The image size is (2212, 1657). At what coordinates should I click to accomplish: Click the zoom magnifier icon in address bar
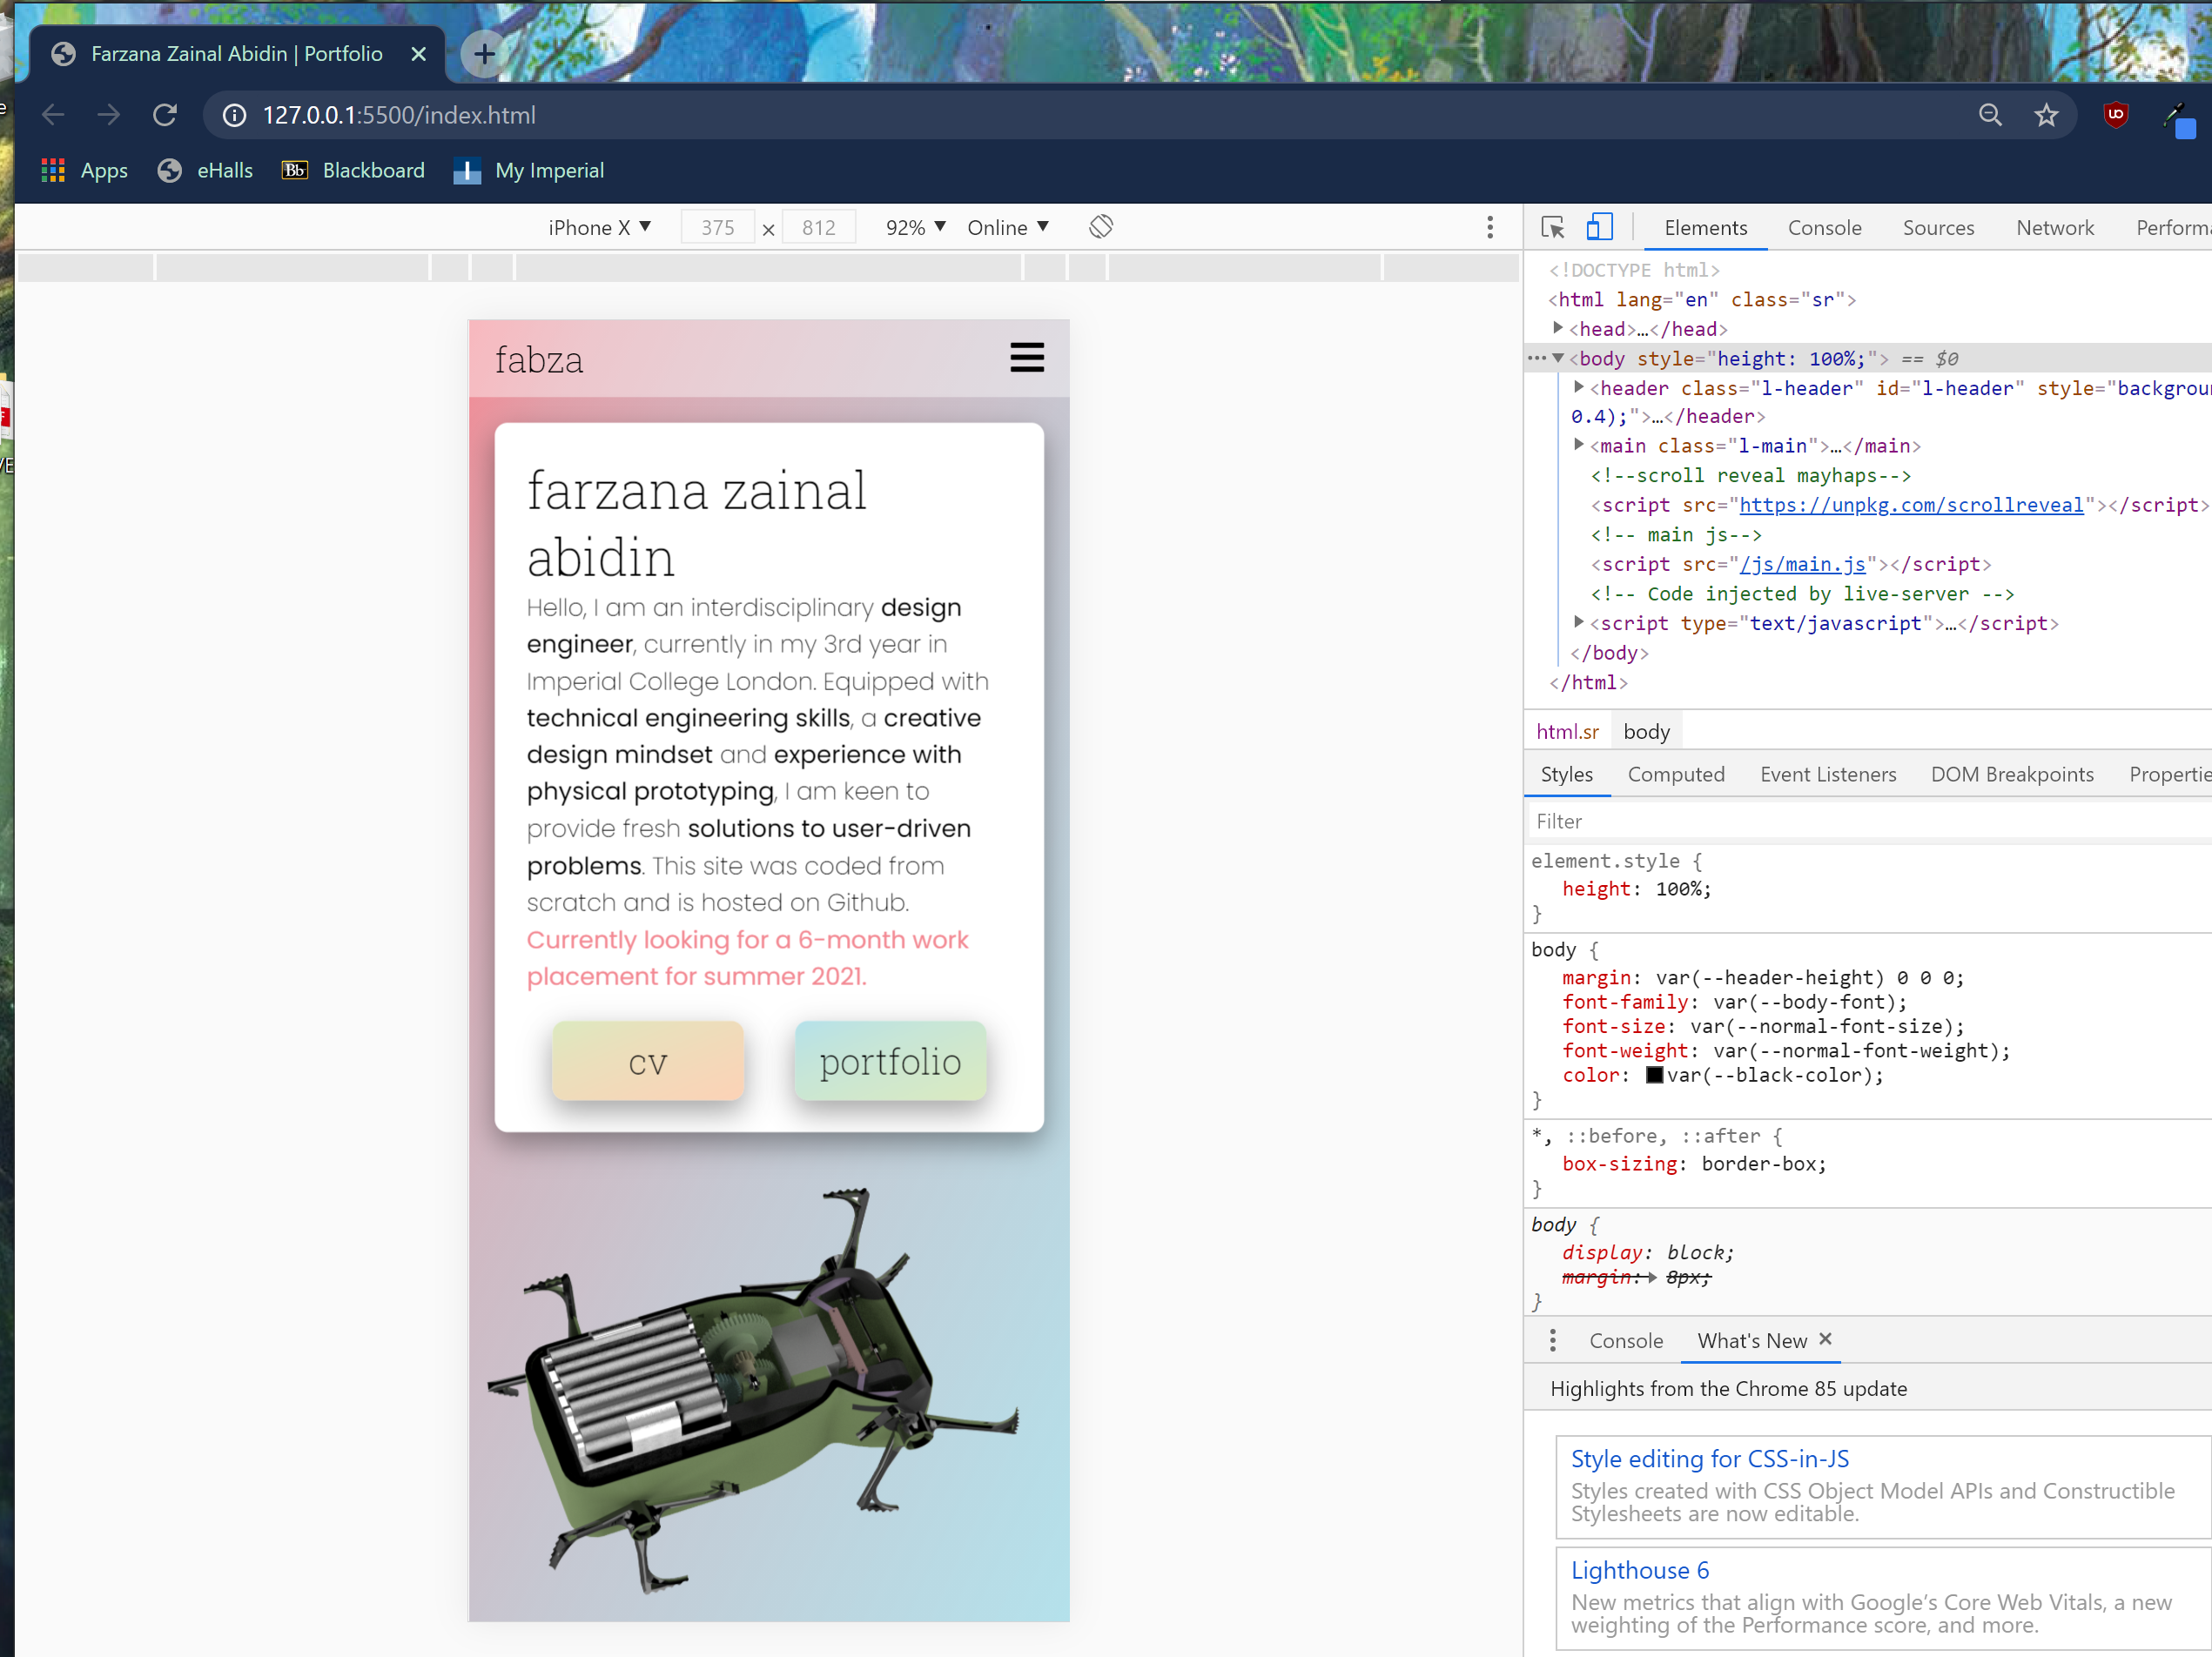coord(1990,115)
